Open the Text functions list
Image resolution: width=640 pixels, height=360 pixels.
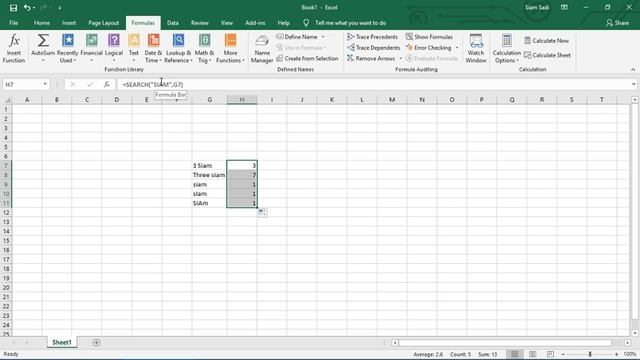(x=134, y=48)
